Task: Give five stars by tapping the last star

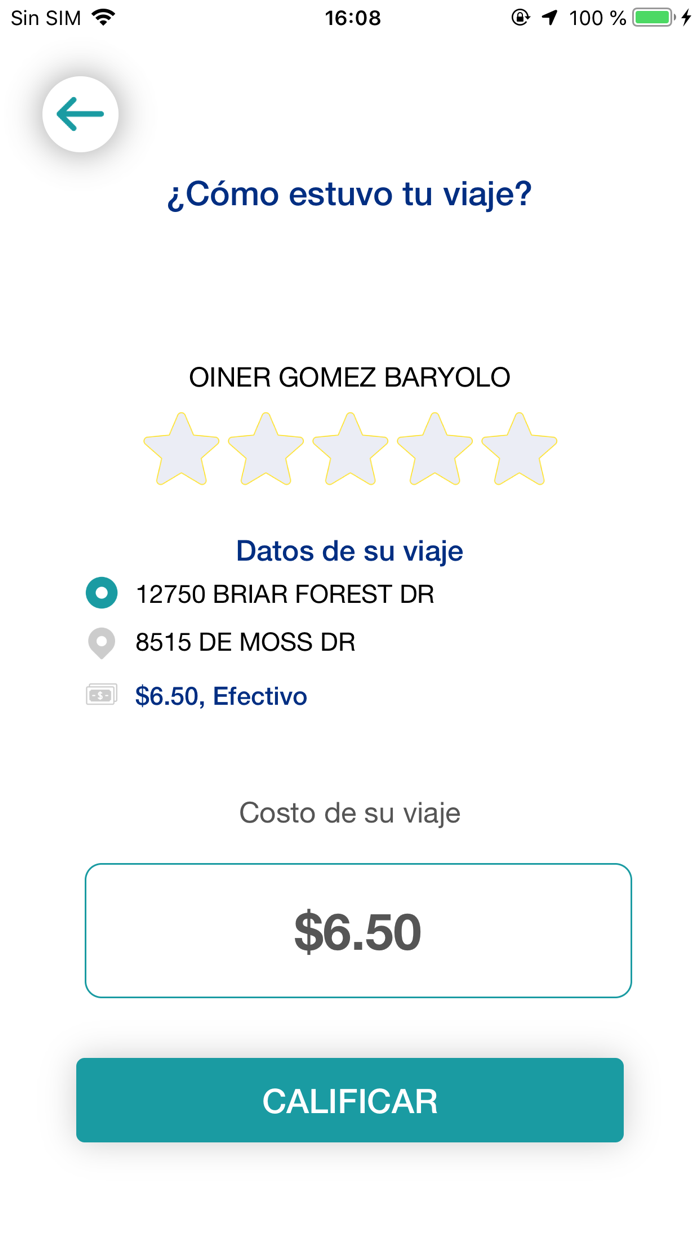Action: [518, 449]
